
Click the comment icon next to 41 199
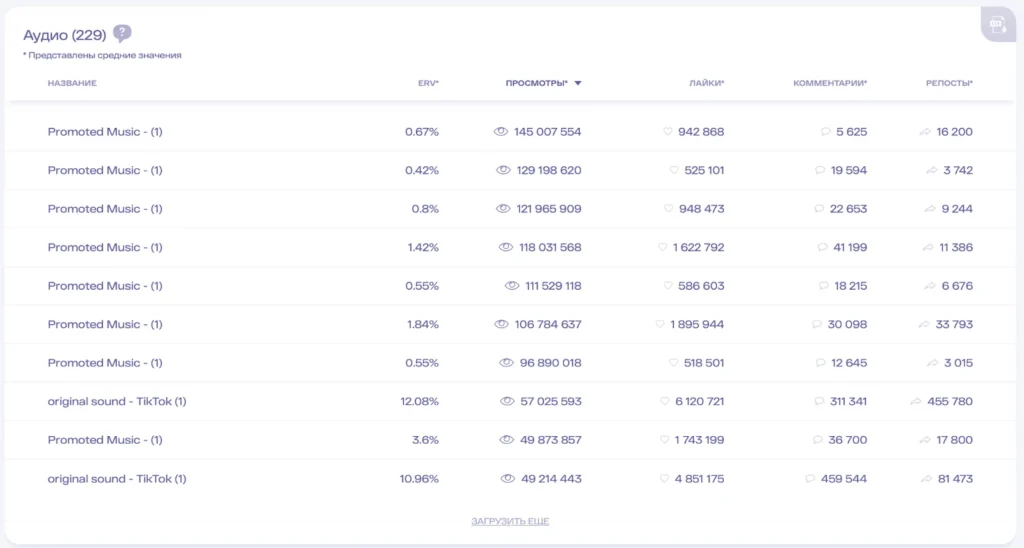[822, 248]
